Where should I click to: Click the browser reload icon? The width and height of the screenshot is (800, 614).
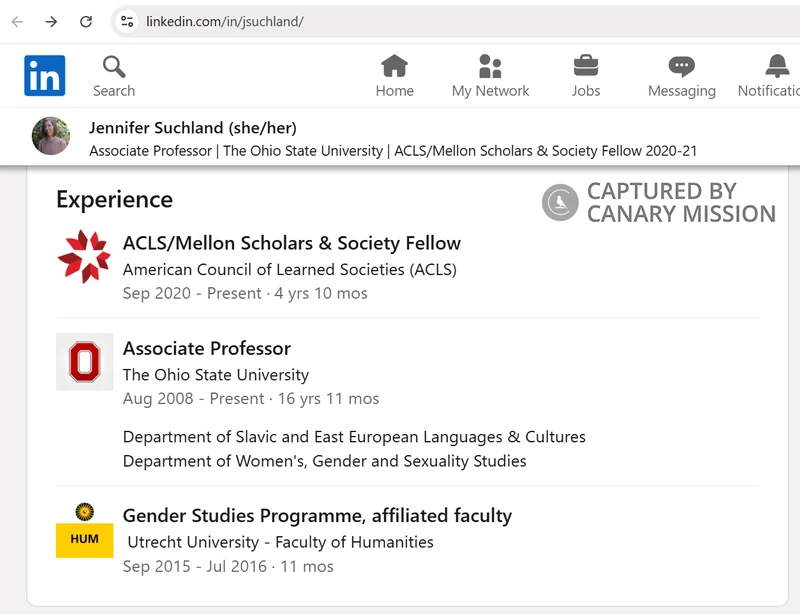pos(86,21)
